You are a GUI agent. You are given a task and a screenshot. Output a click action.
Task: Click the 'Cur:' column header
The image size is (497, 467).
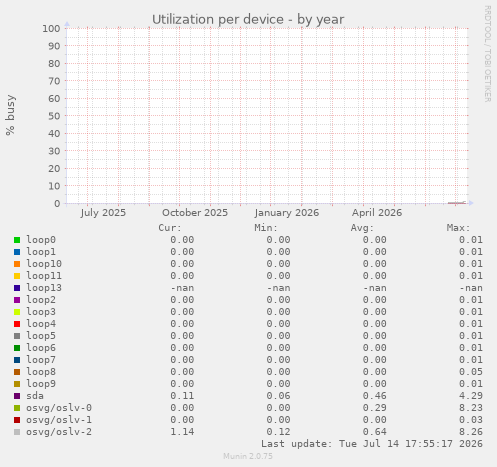tap(170, 228)
